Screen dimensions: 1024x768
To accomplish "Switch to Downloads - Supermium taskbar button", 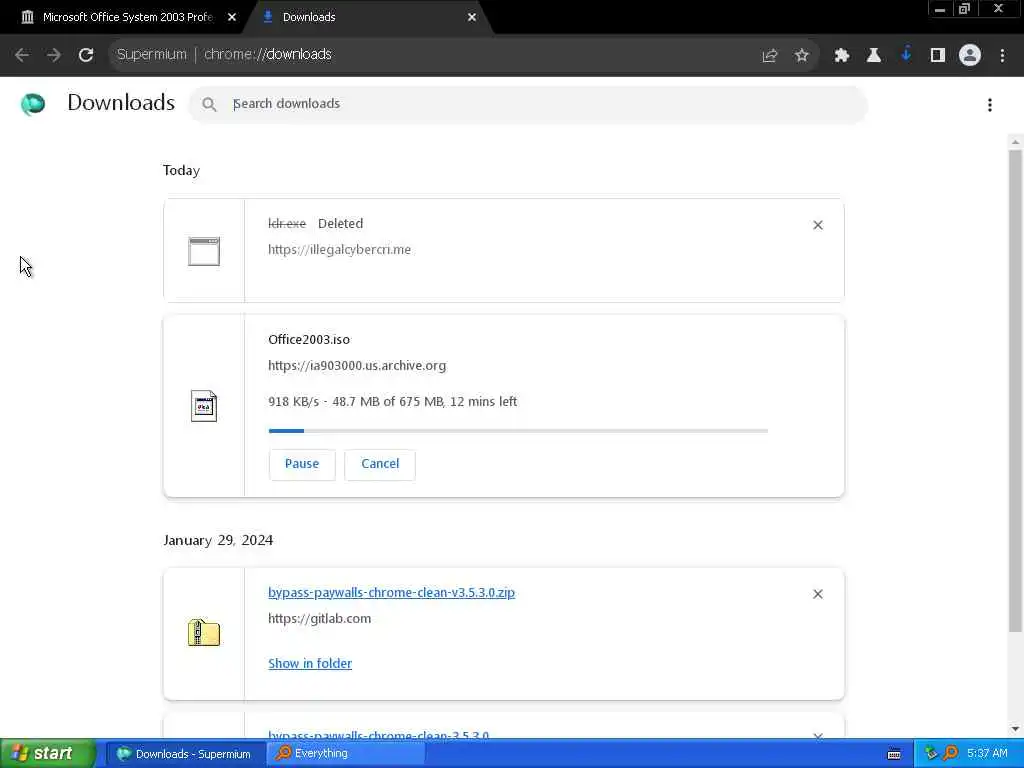I will (x=185, y=754).
